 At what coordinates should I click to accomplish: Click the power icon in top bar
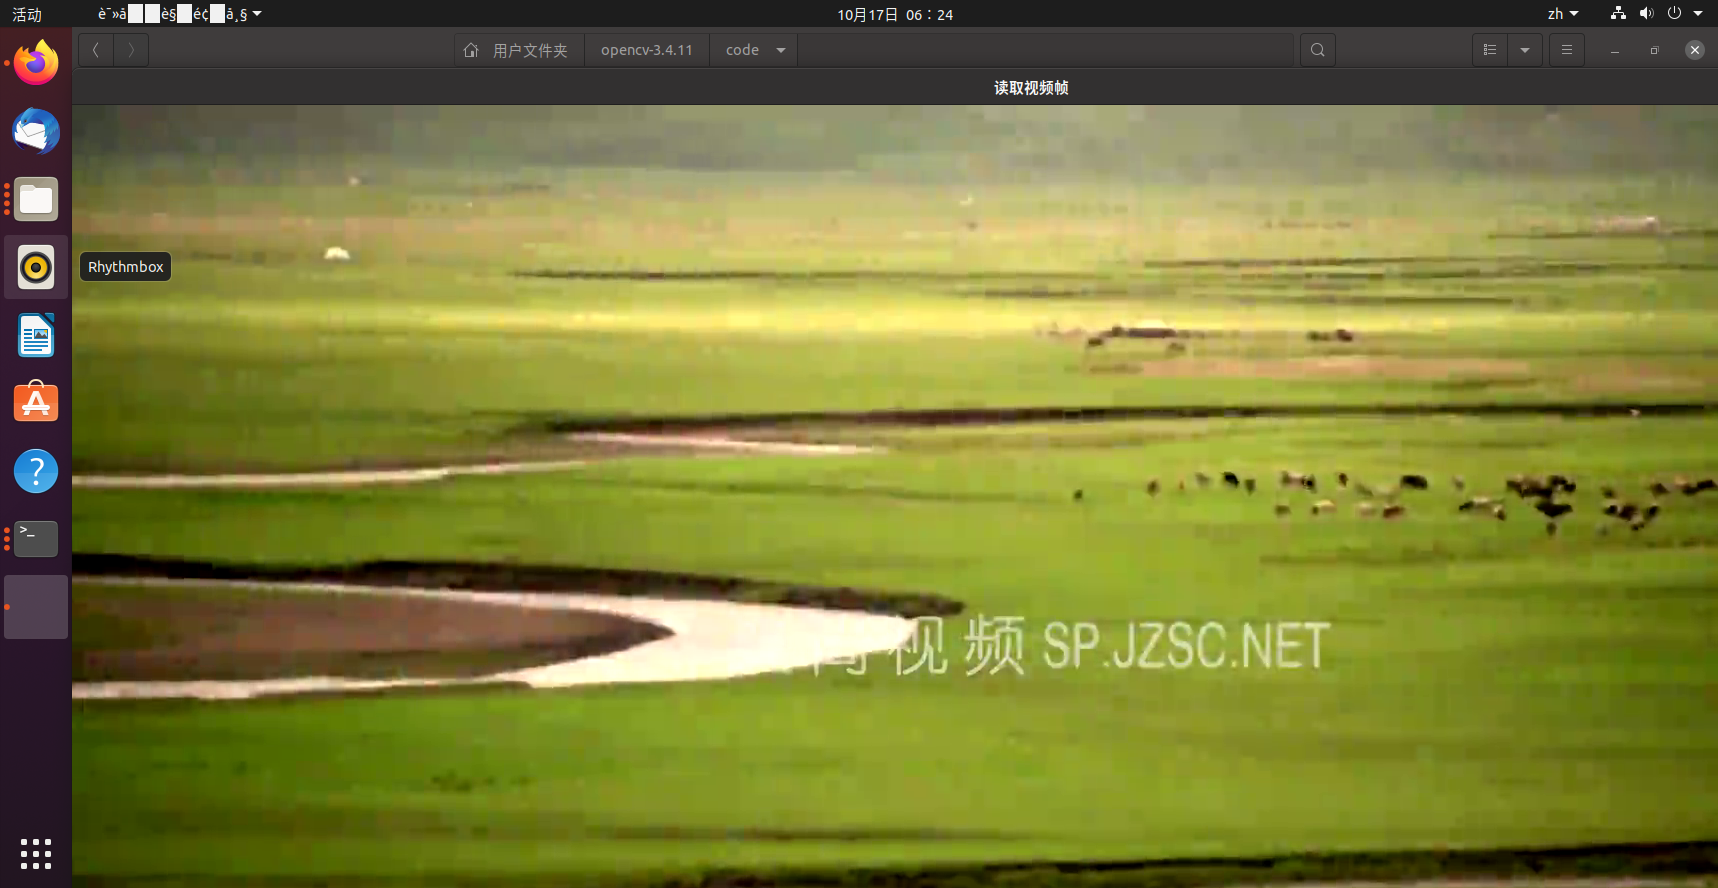[1674, 14]
